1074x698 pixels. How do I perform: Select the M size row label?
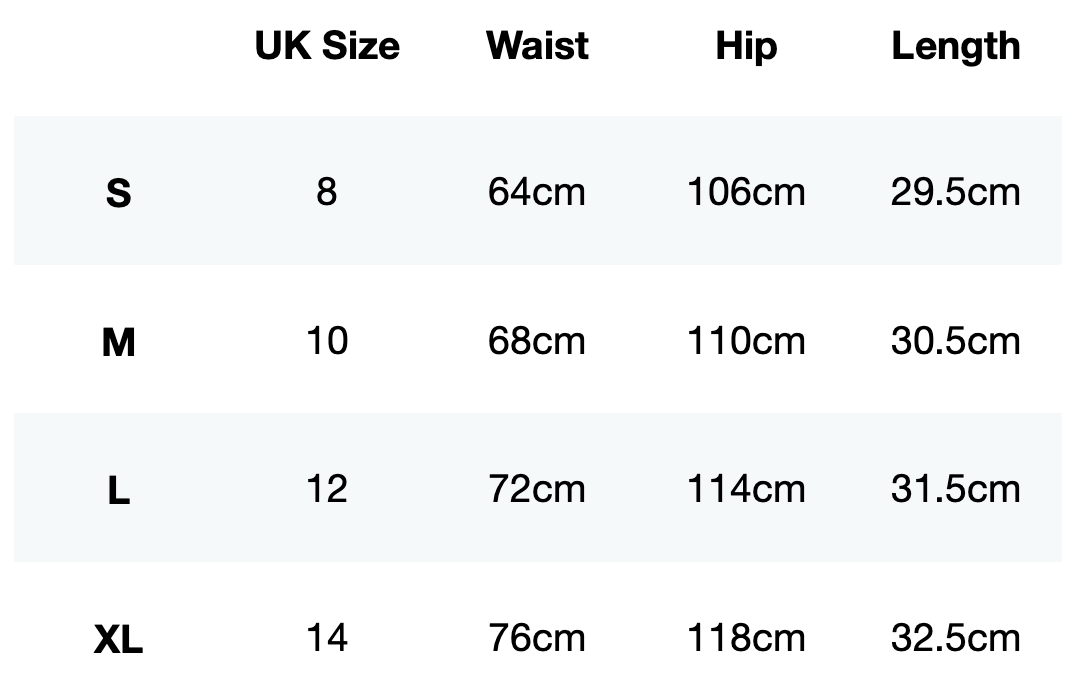click(118, 342)
